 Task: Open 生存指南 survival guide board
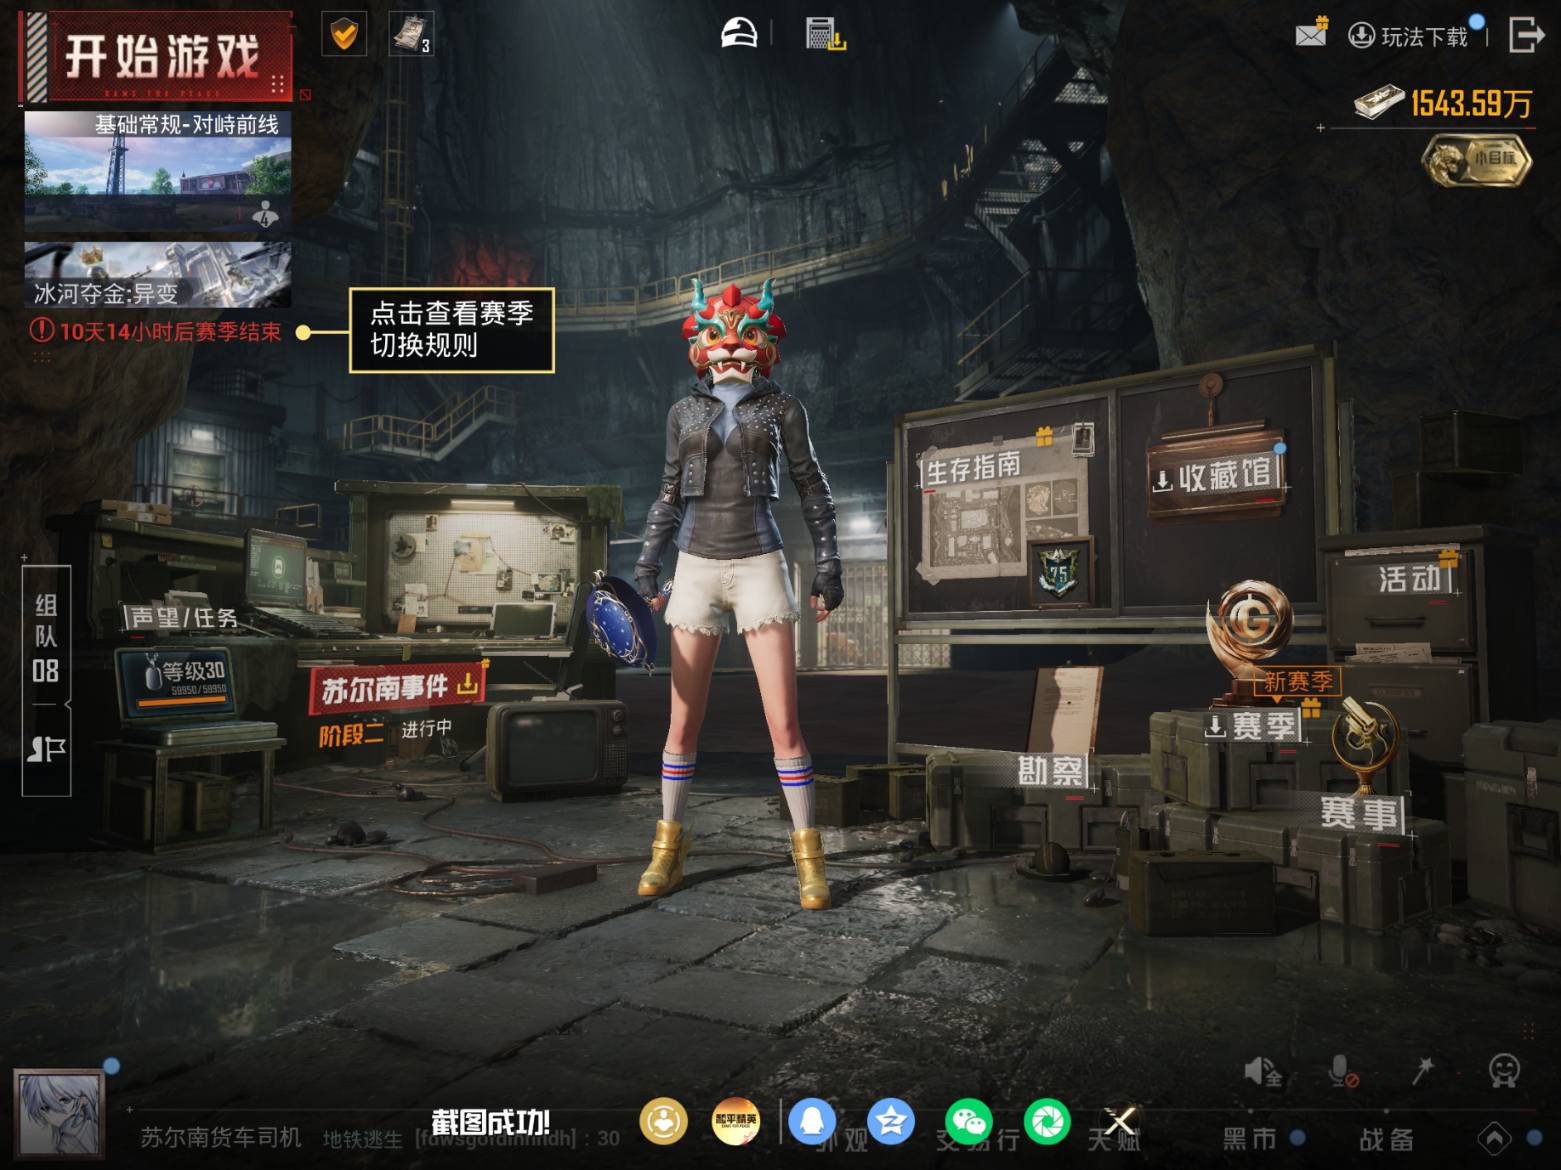coord(973,469)
